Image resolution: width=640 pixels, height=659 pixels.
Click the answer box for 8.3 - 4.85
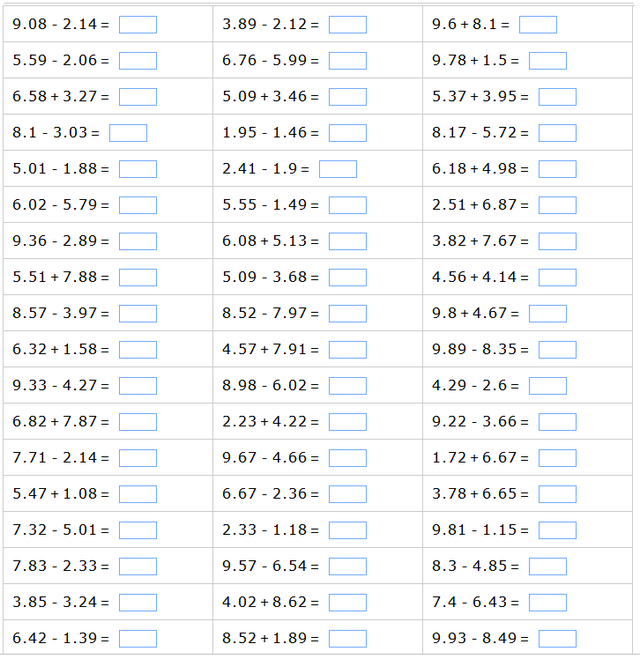coord(548,567)
